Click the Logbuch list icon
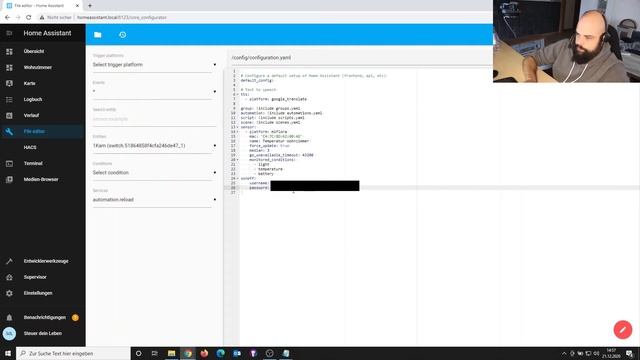640x360 pixels. tap(9, 99)
